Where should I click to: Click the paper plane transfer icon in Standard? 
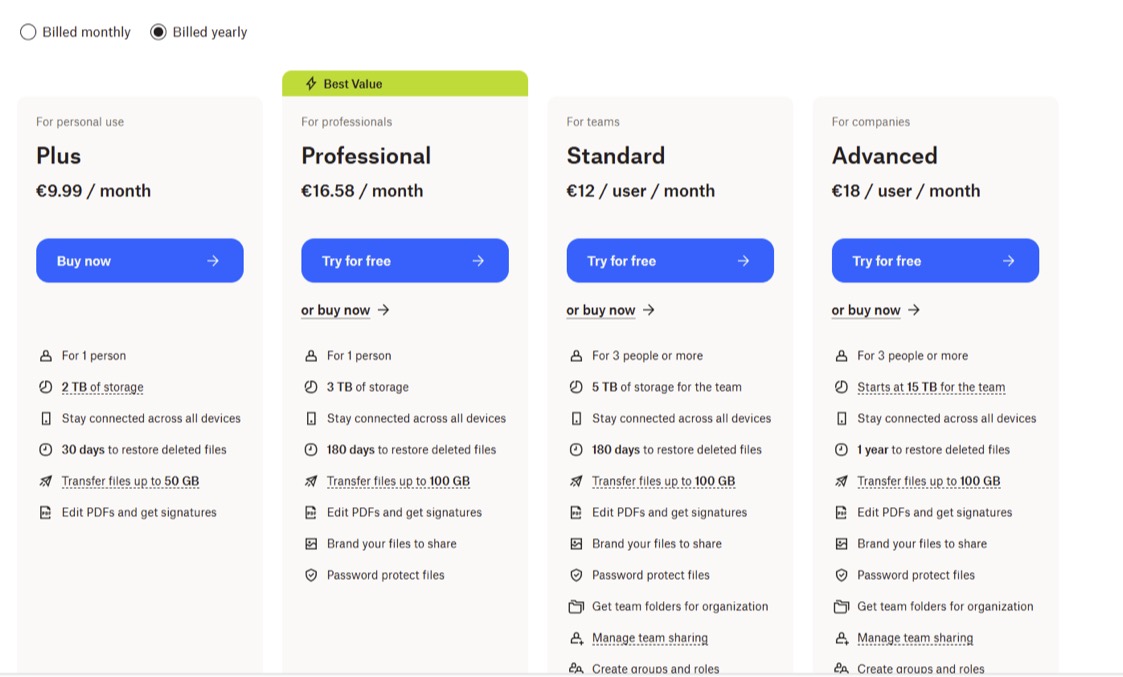point(575,481)
